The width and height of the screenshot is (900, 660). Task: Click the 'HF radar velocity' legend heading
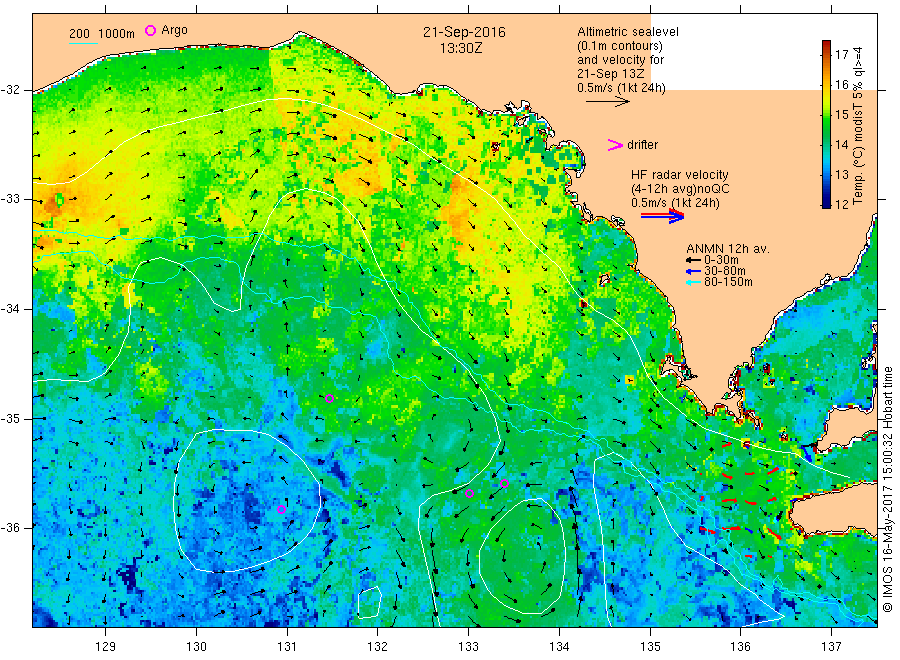[x=680, y=174]
